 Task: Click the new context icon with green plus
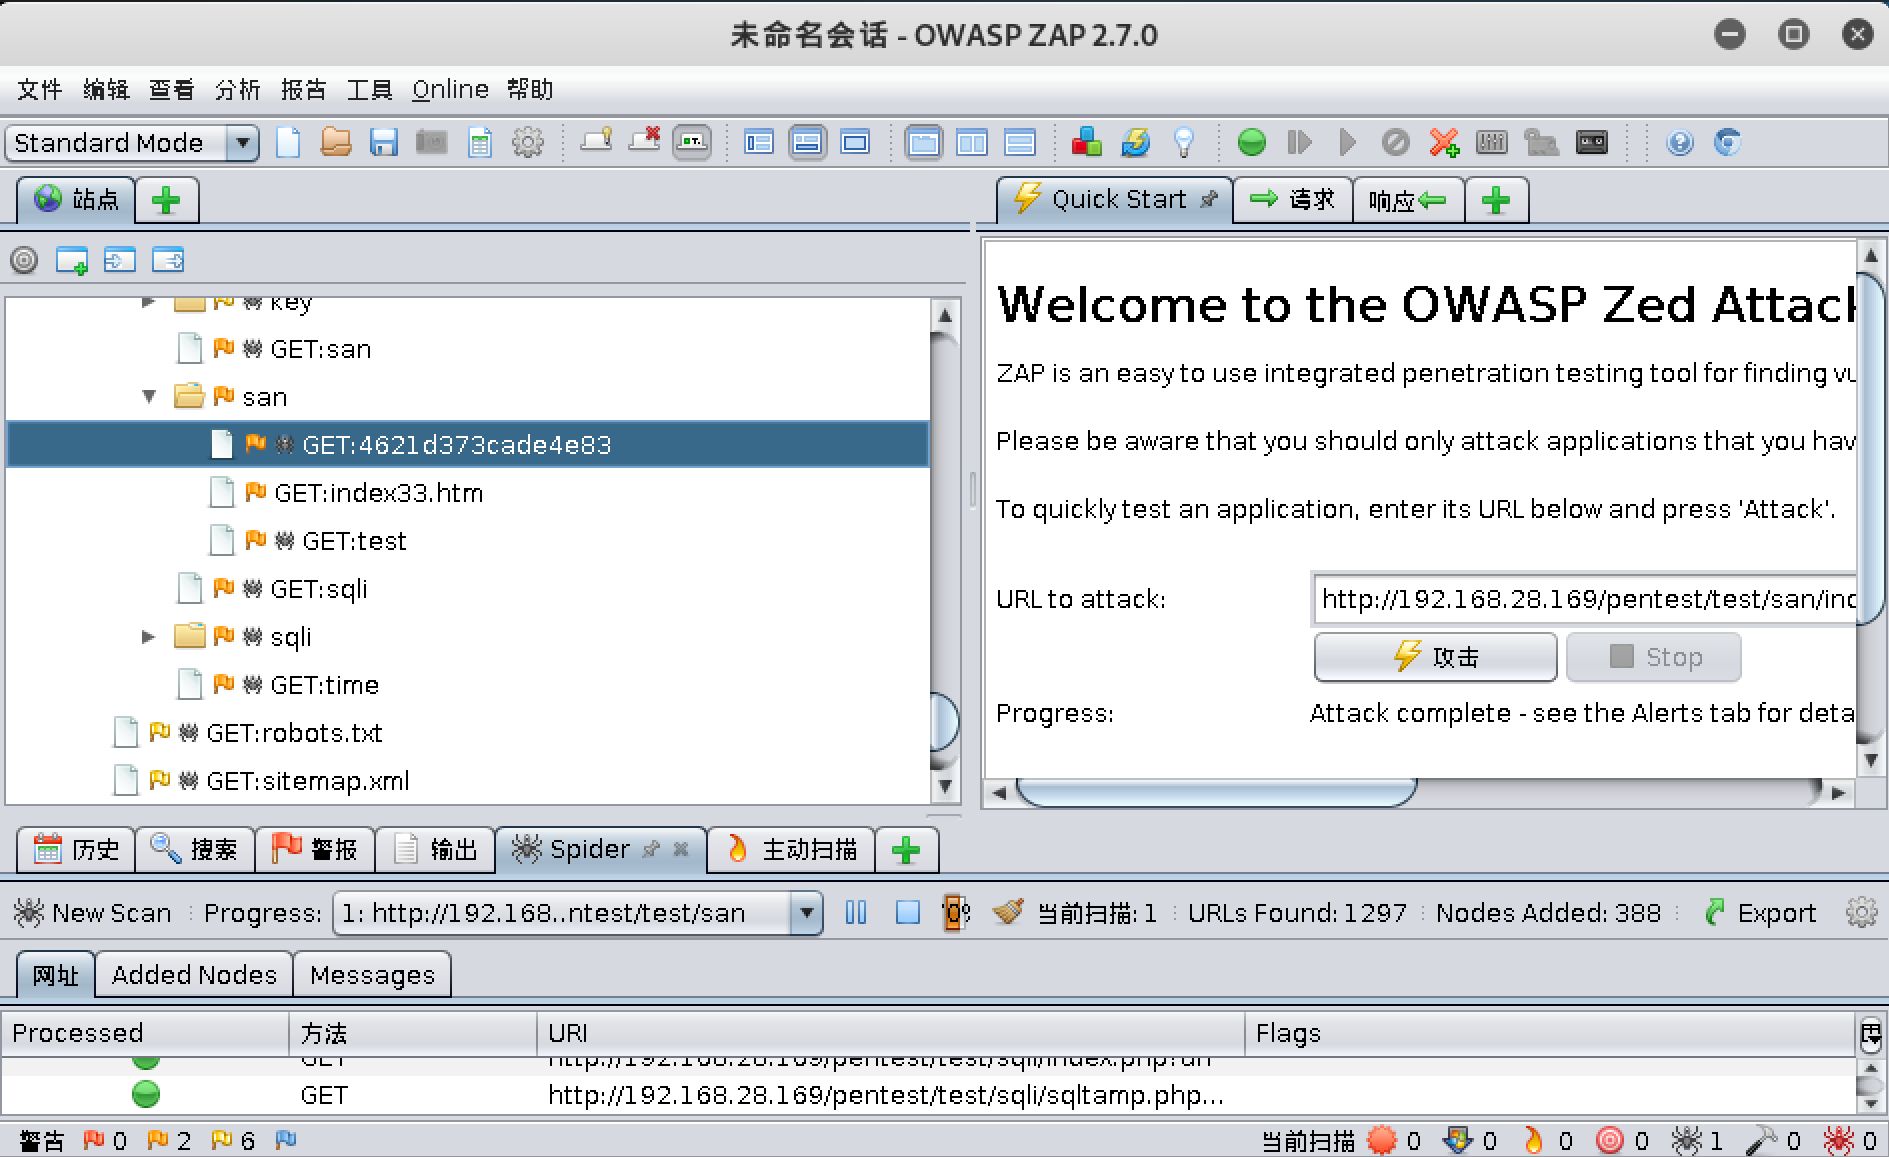pyautogui.click(x=72, y=260)
